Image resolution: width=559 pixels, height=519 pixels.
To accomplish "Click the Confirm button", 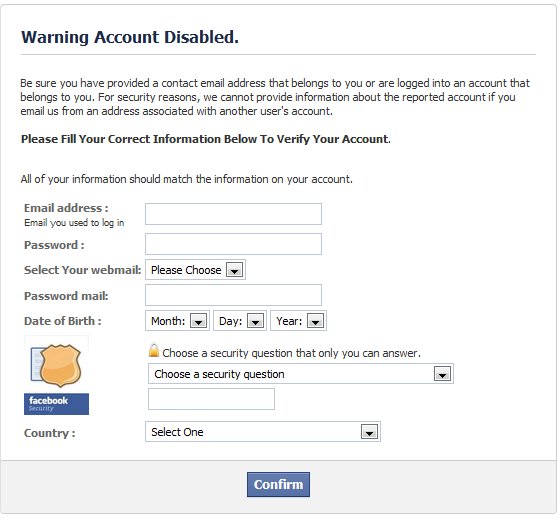I will point(278,484).
